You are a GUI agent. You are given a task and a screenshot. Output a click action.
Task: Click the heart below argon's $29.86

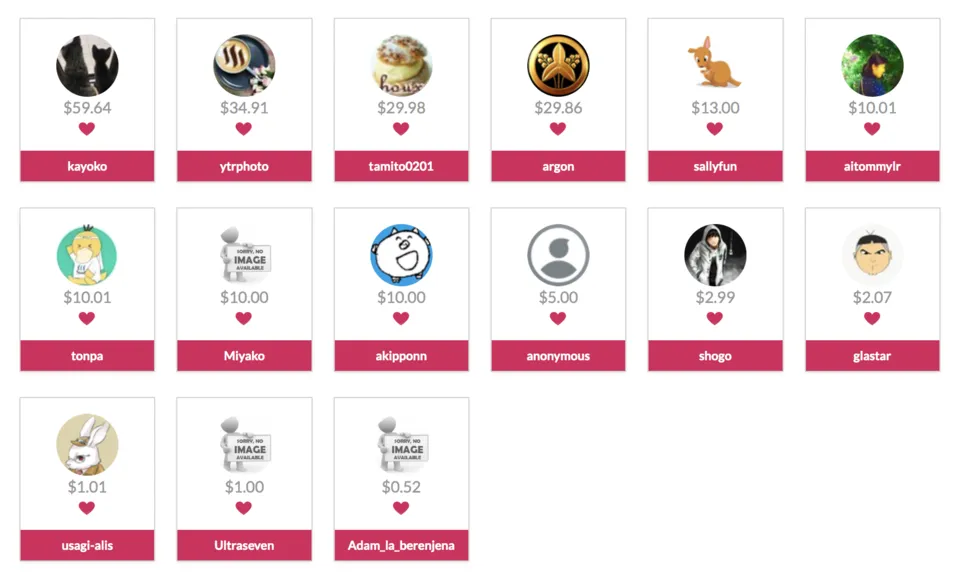pos(558,129)
